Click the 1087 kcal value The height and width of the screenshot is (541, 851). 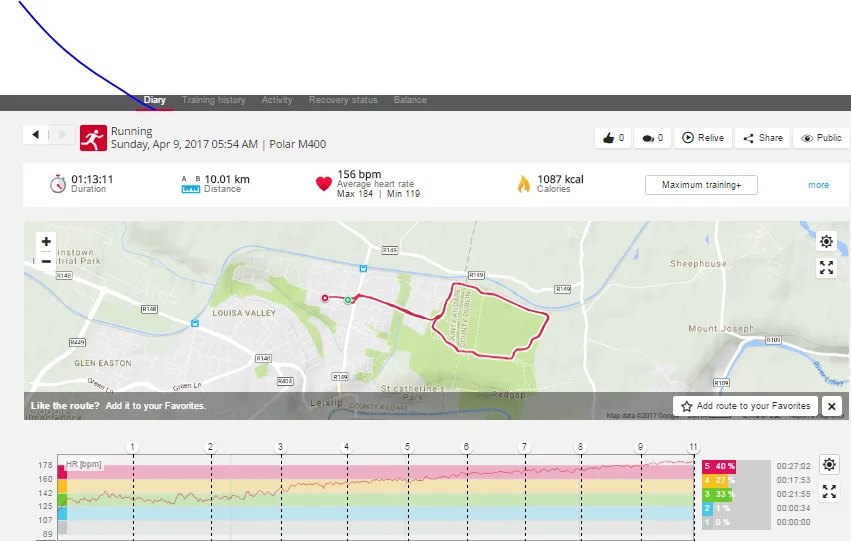coord(561,179)
